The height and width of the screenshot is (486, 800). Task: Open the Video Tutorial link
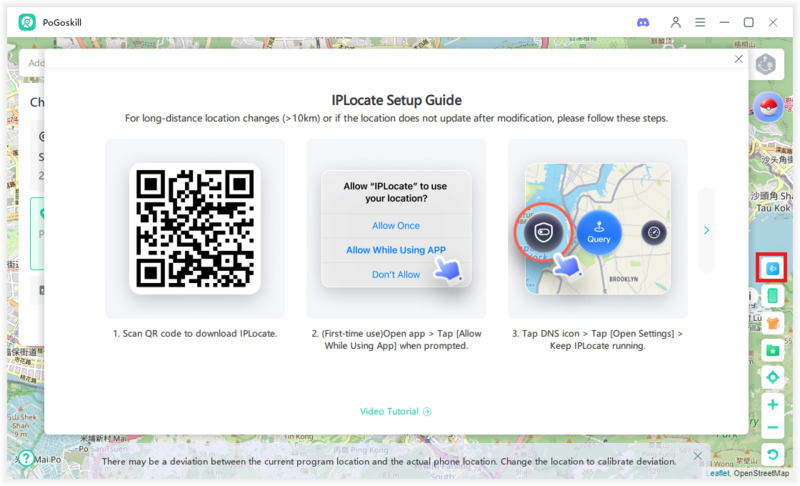(395, 412)
